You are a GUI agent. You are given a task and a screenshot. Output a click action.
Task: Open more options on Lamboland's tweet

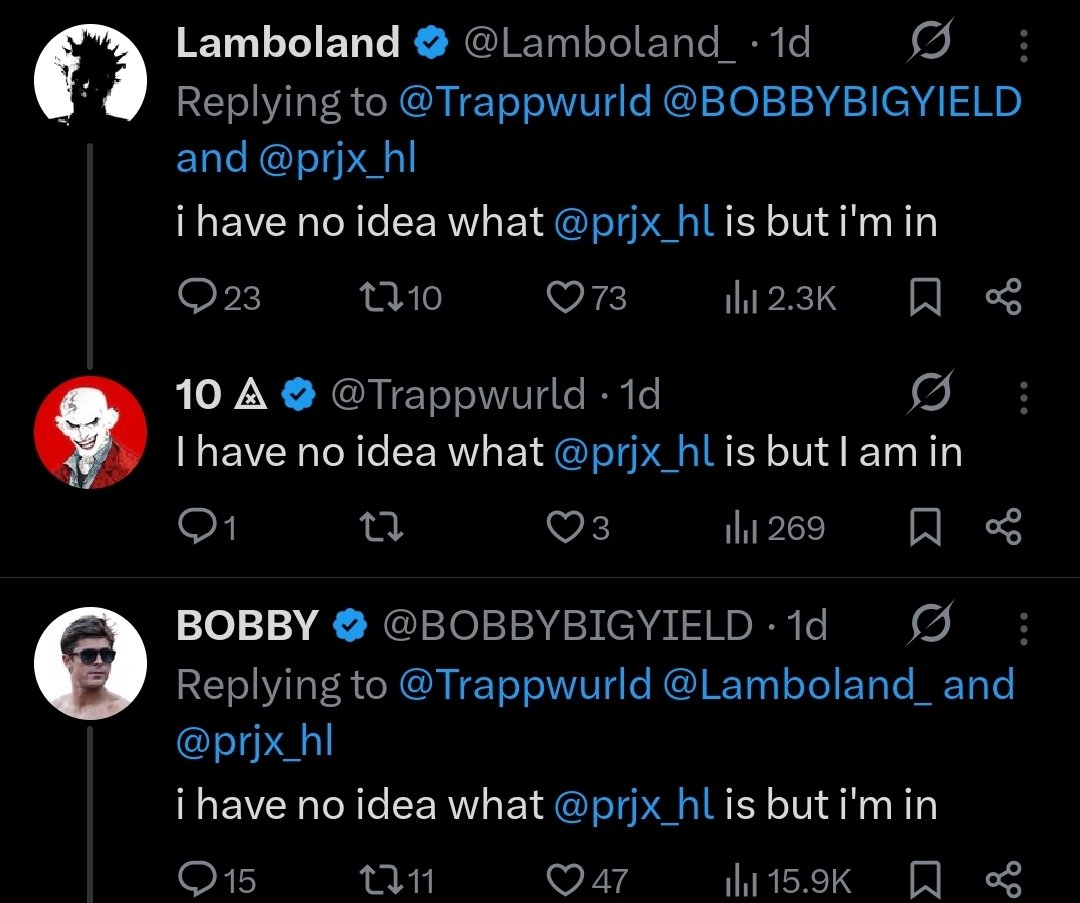click(x=1024, y=45)
